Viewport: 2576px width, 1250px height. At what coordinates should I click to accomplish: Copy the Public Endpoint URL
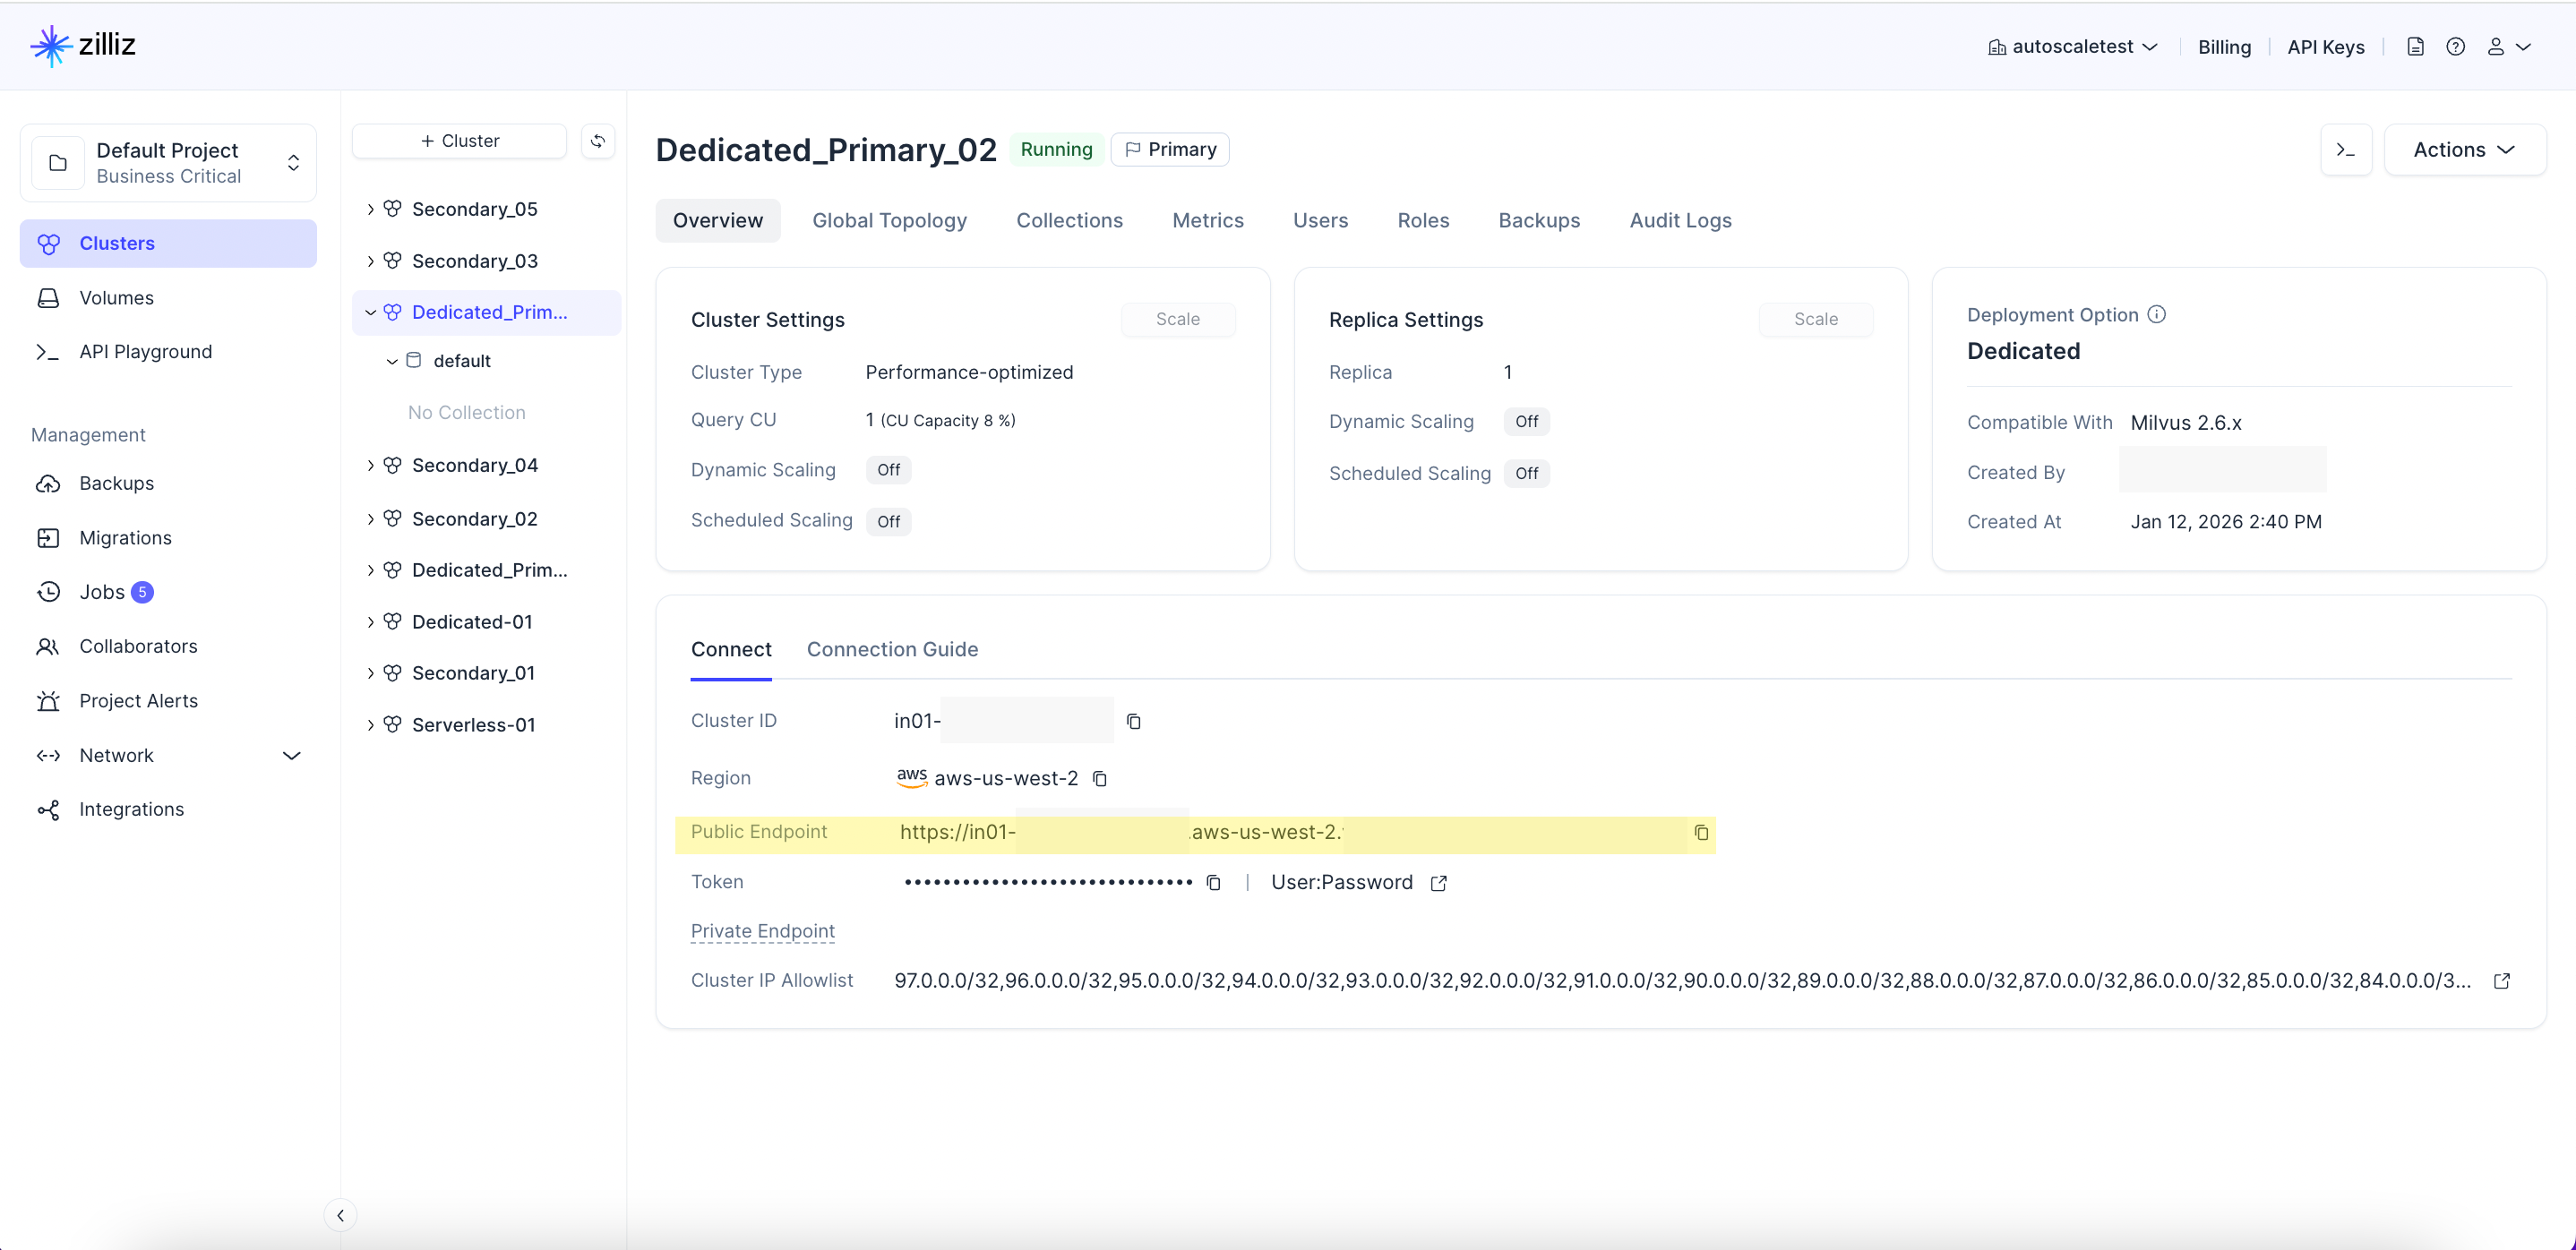pos(1700,832)
